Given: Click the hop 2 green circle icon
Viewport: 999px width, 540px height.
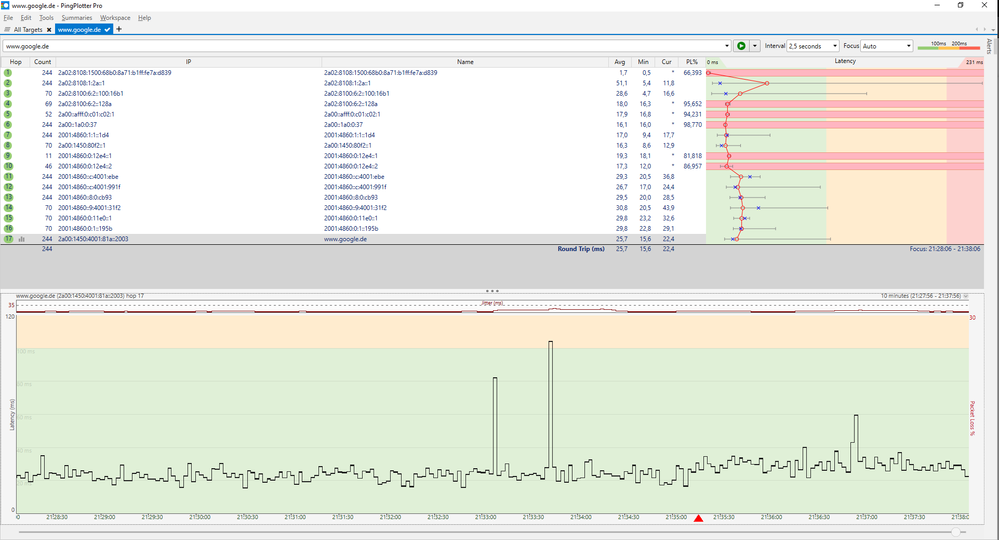Looking at the screenshot, I should [x=8, y=83].
